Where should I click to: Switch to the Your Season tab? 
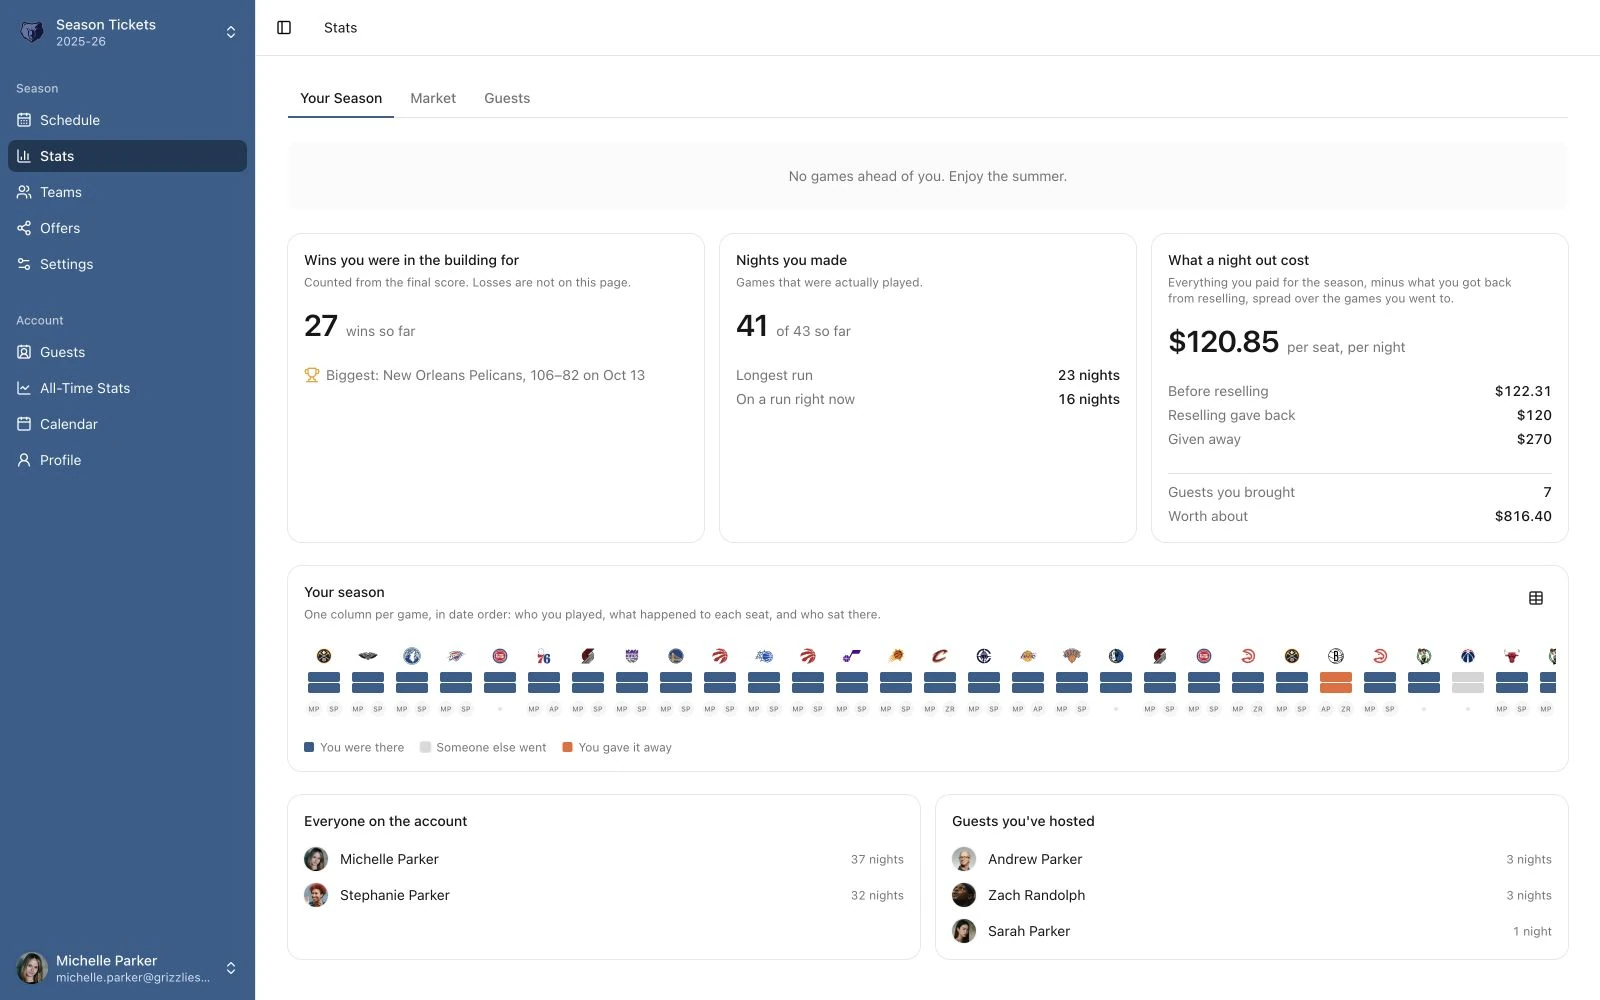coord(341,98)
